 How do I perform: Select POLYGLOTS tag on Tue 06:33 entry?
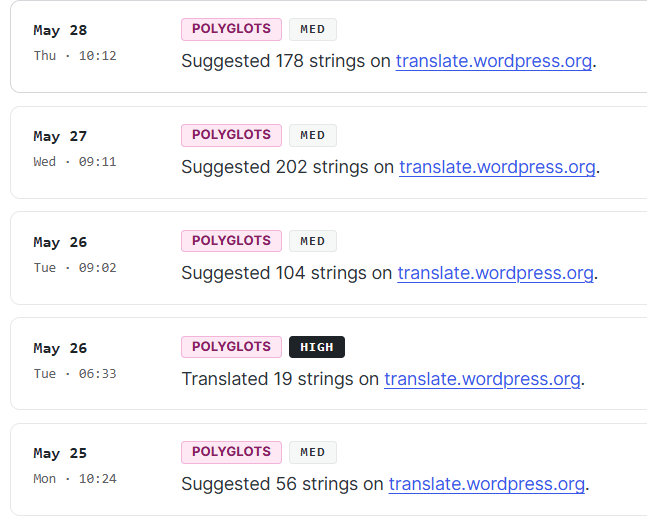pyautogui.click(x=231, y=347)
